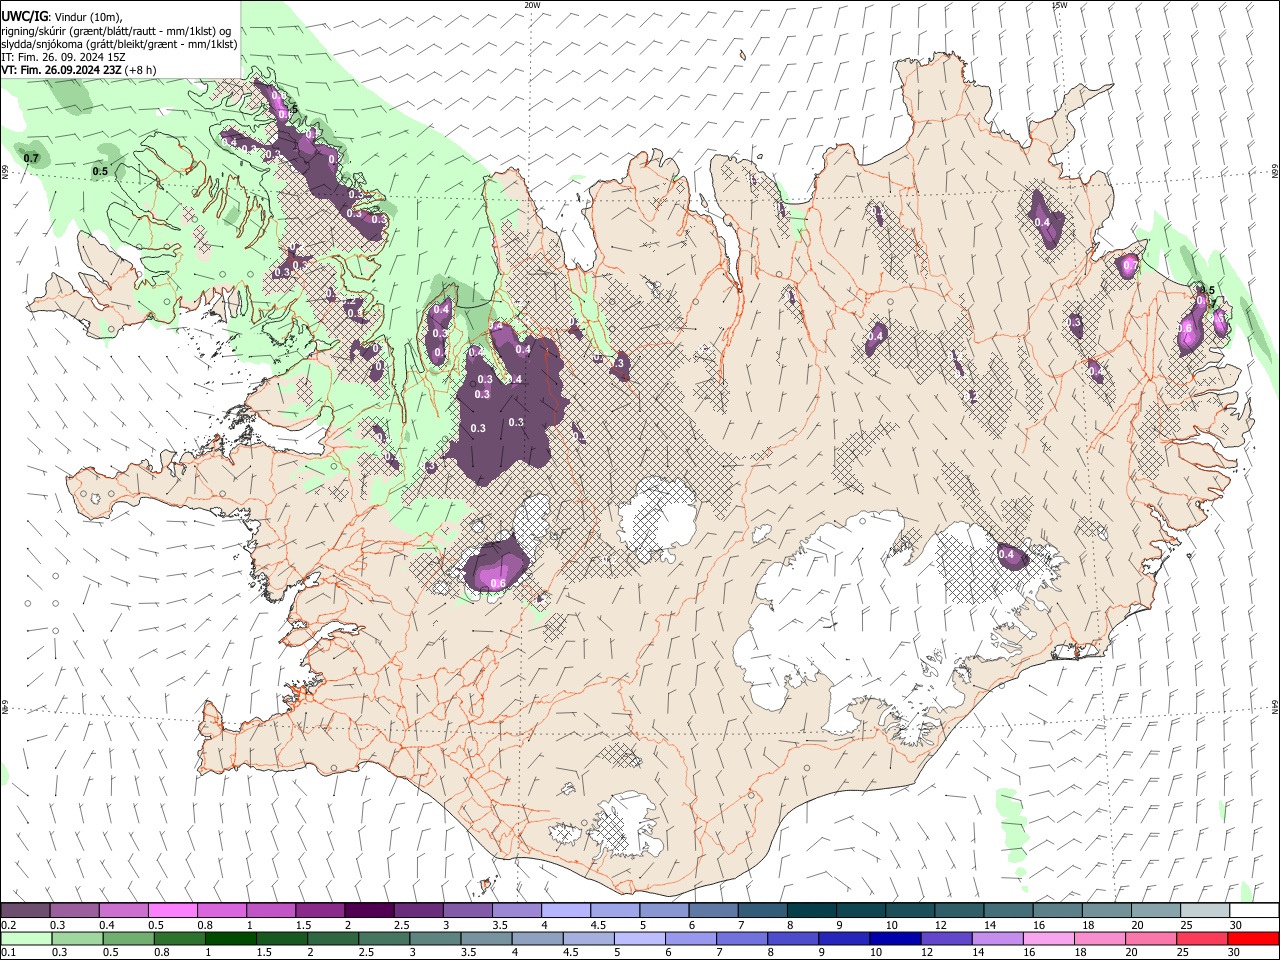This screenshot has height=960, width=1280.
Task: Click the royal blue 9 rain legend swatch
Action: coord(842,938)
